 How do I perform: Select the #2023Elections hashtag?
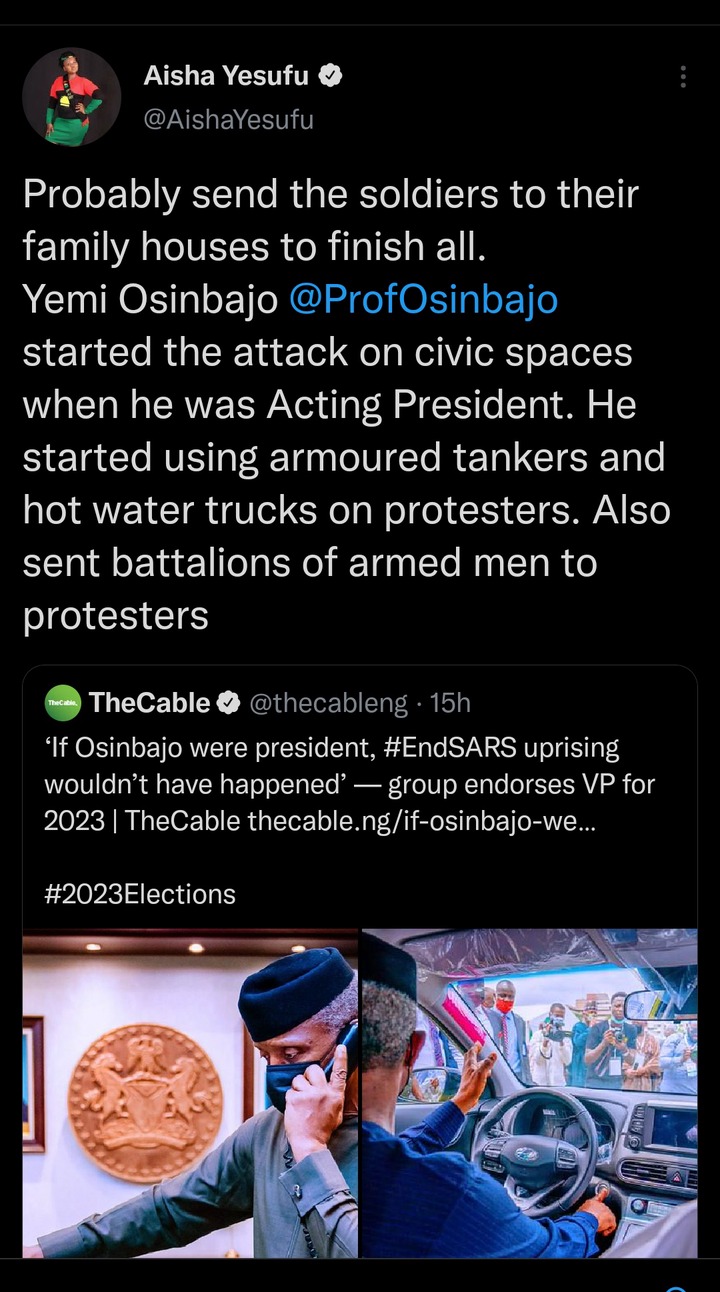(140, 893)
